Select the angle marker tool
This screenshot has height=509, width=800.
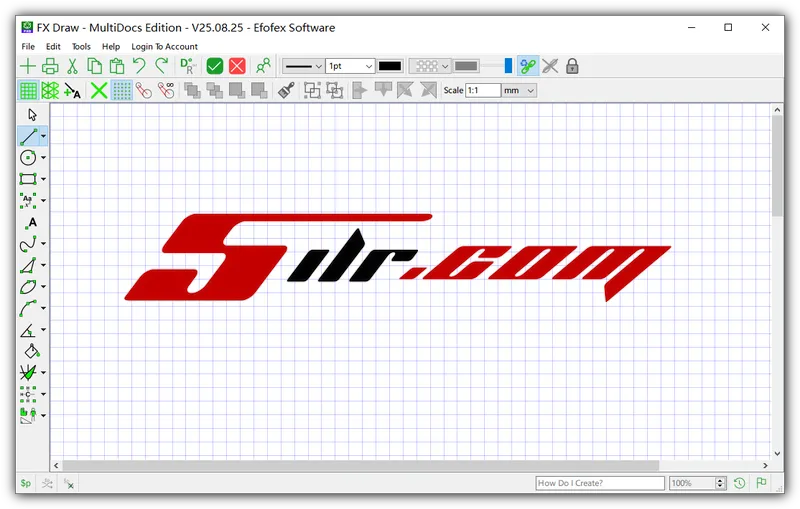coord(29,330)
